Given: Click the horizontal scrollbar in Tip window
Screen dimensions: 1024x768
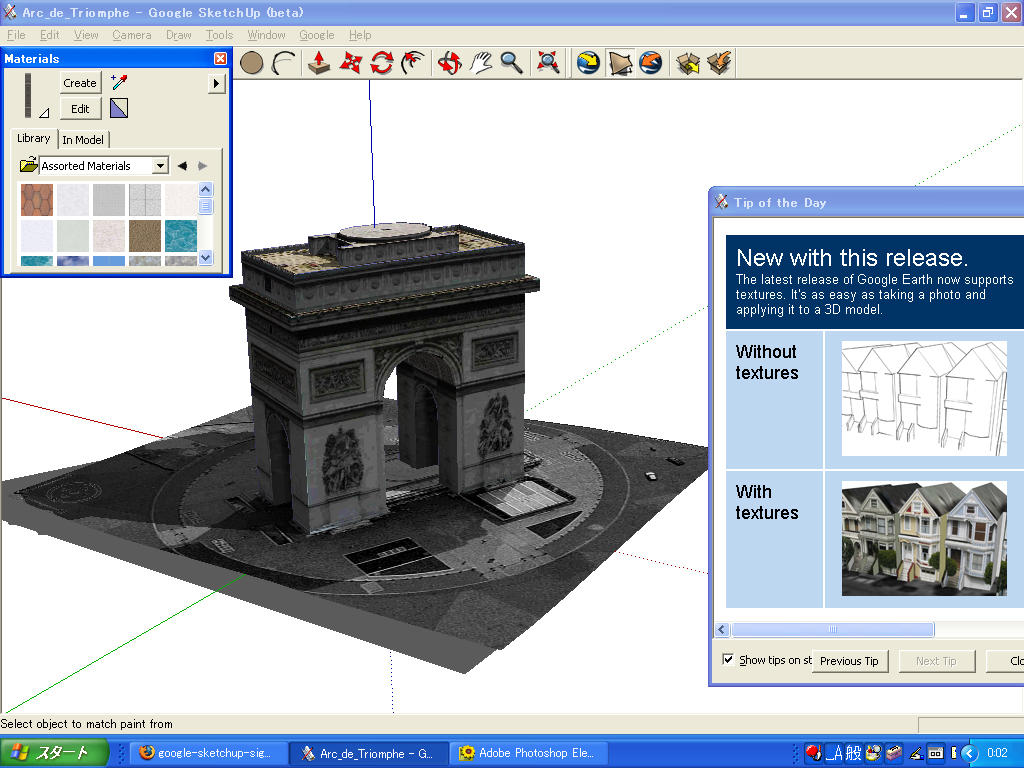Looking at the screenshot, I should coord(833,630).
